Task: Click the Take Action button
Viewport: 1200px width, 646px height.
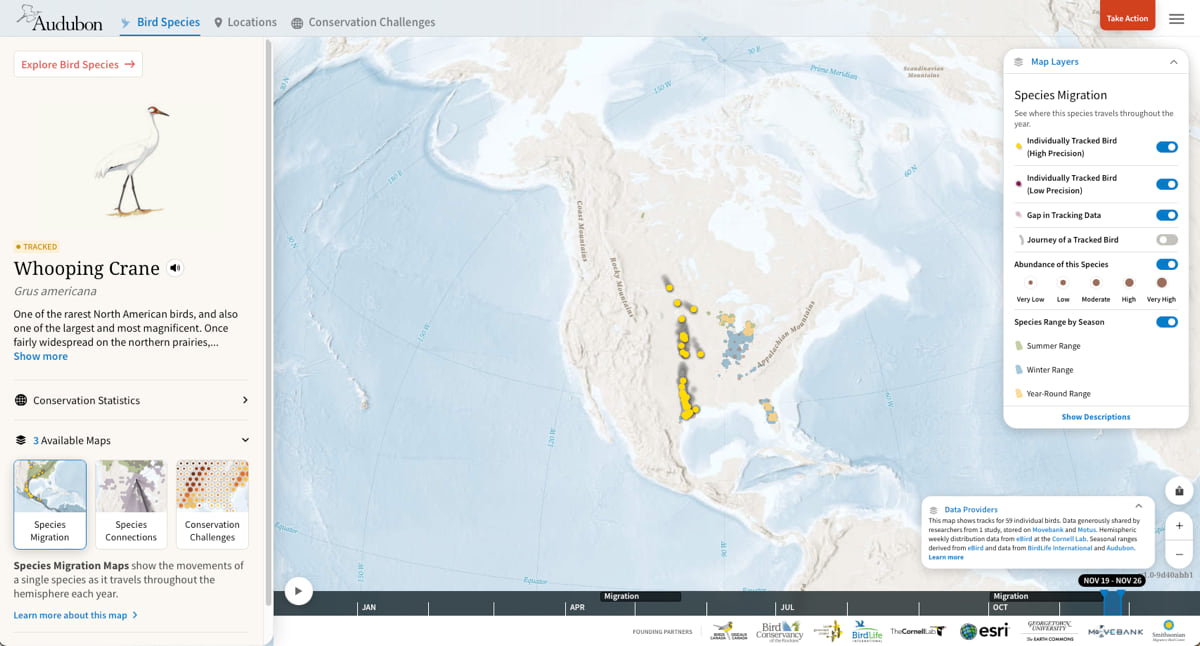Action: [x=1127, y=17]
